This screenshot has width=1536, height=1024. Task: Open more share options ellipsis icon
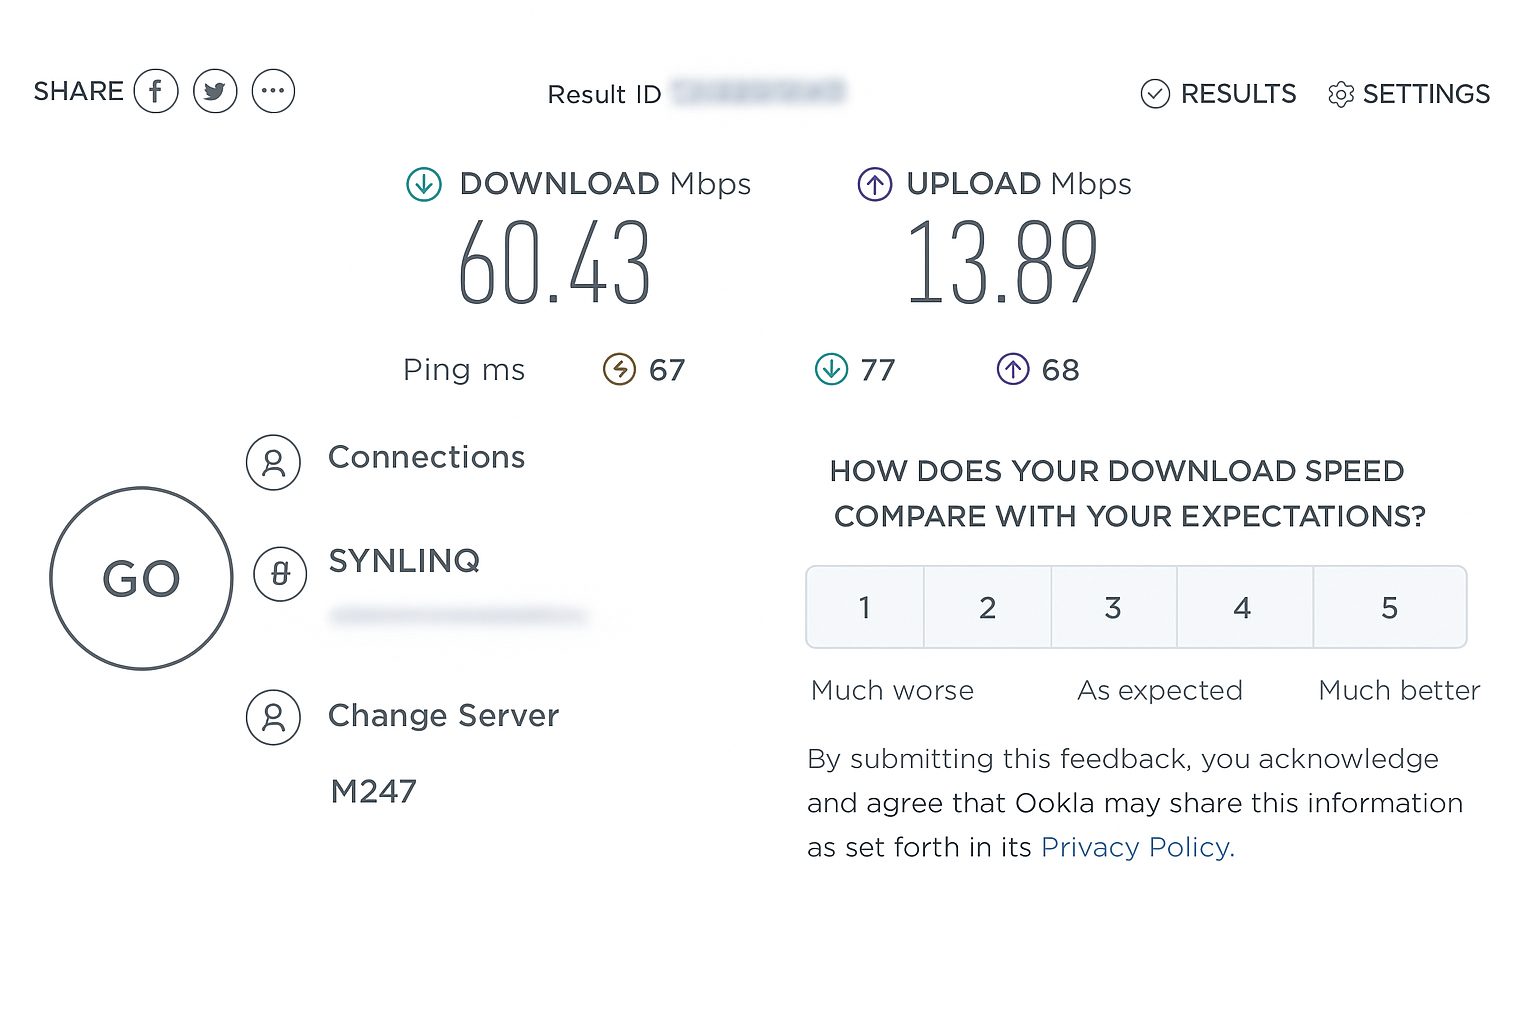tap(273, 91)
